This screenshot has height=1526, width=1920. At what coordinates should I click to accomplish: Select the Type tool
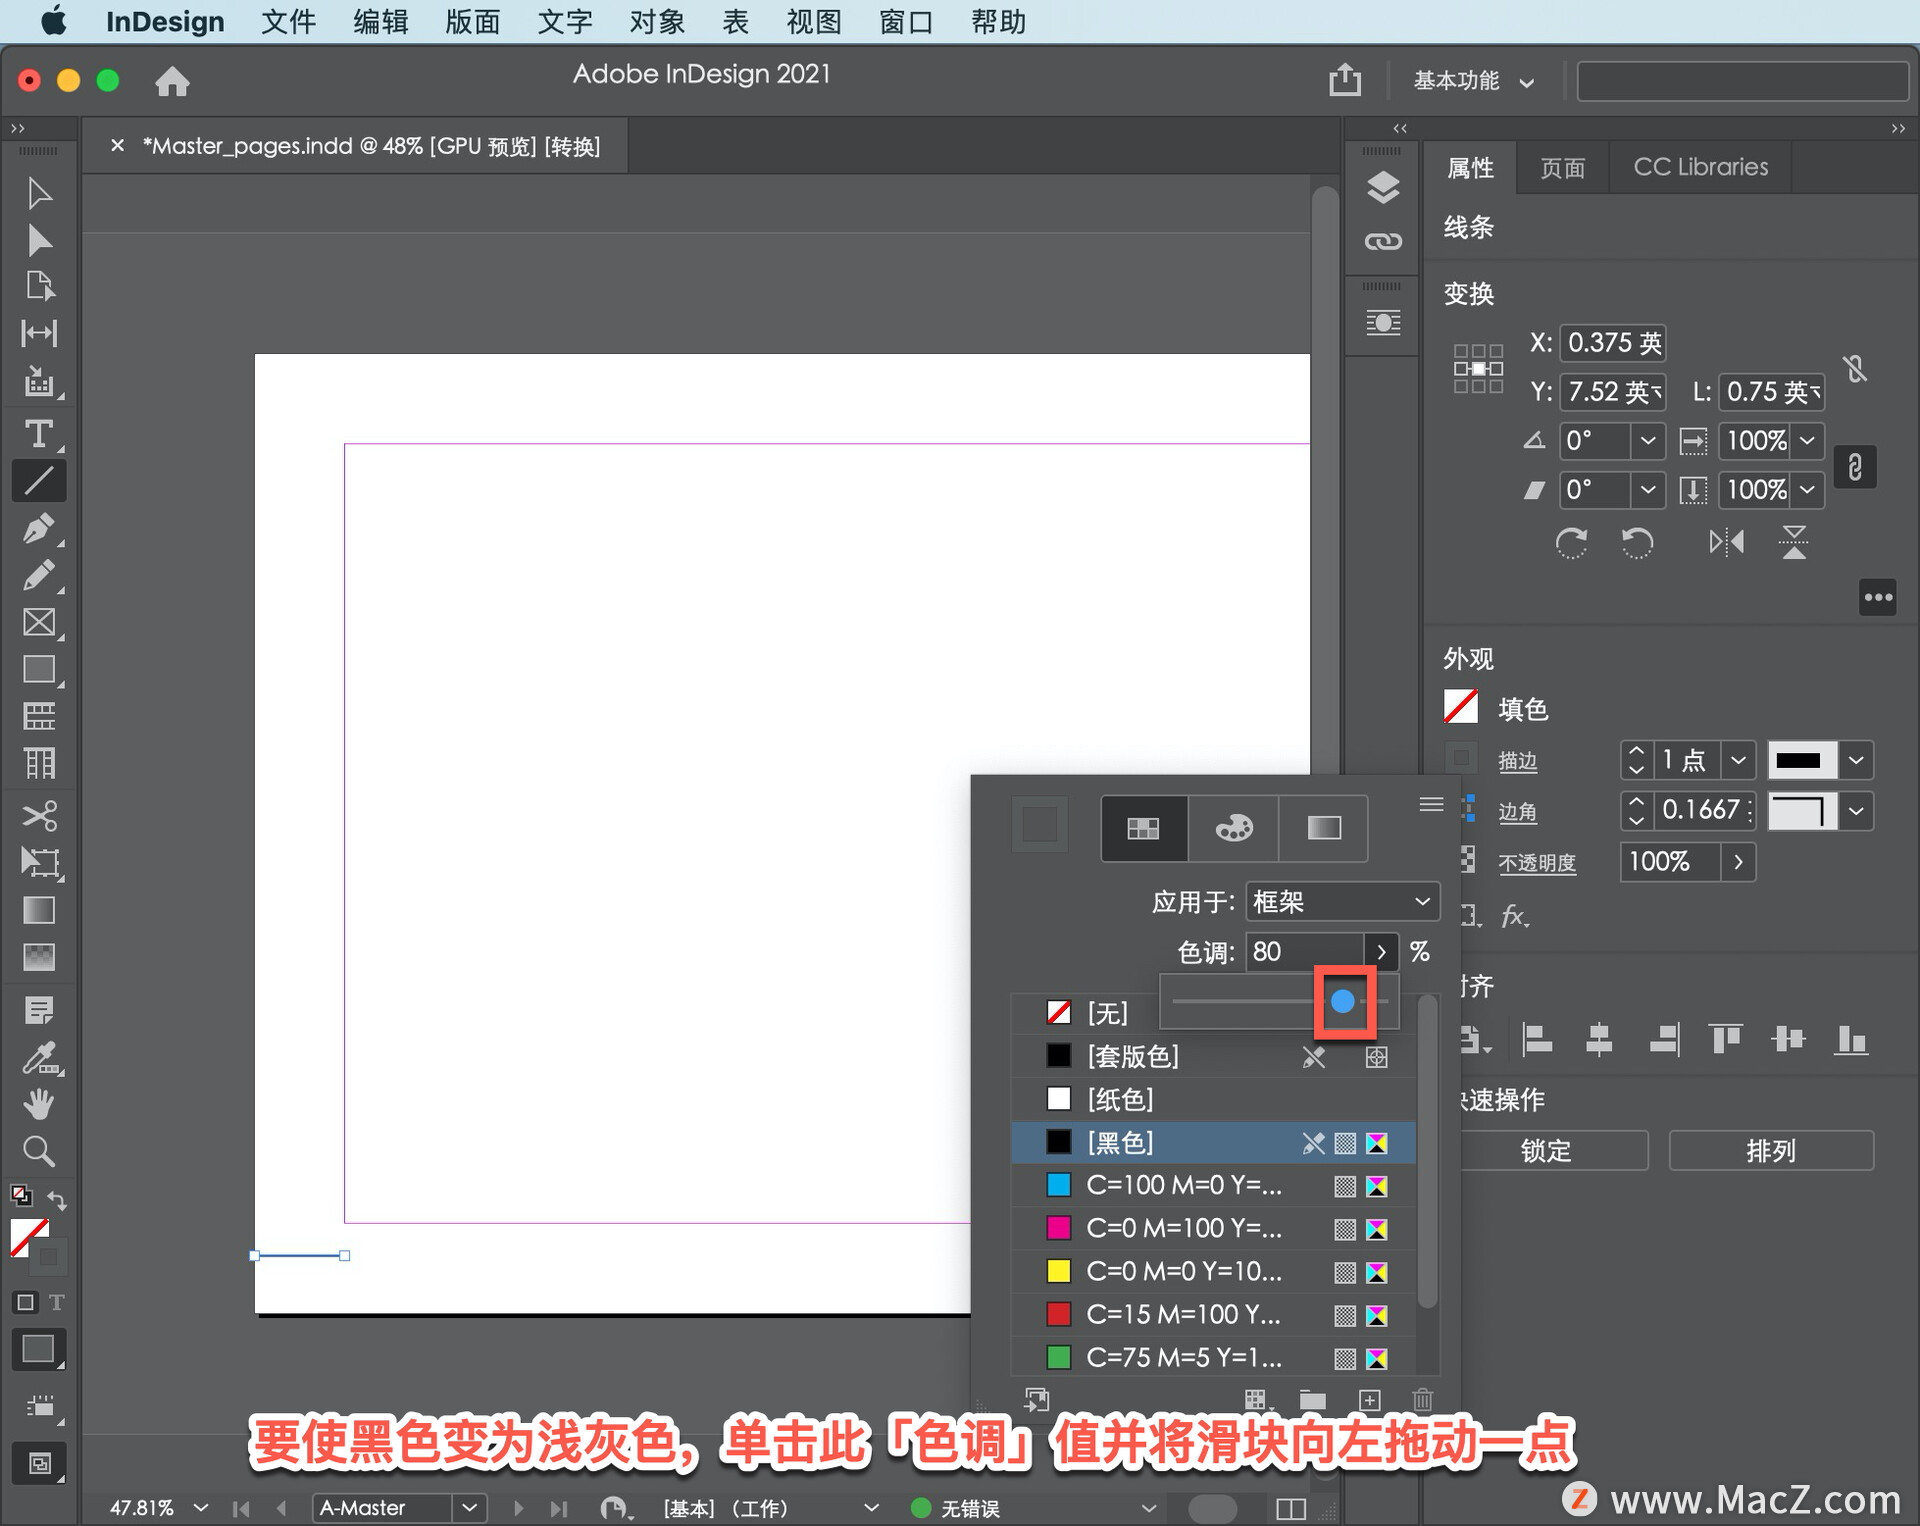[39, 434]
